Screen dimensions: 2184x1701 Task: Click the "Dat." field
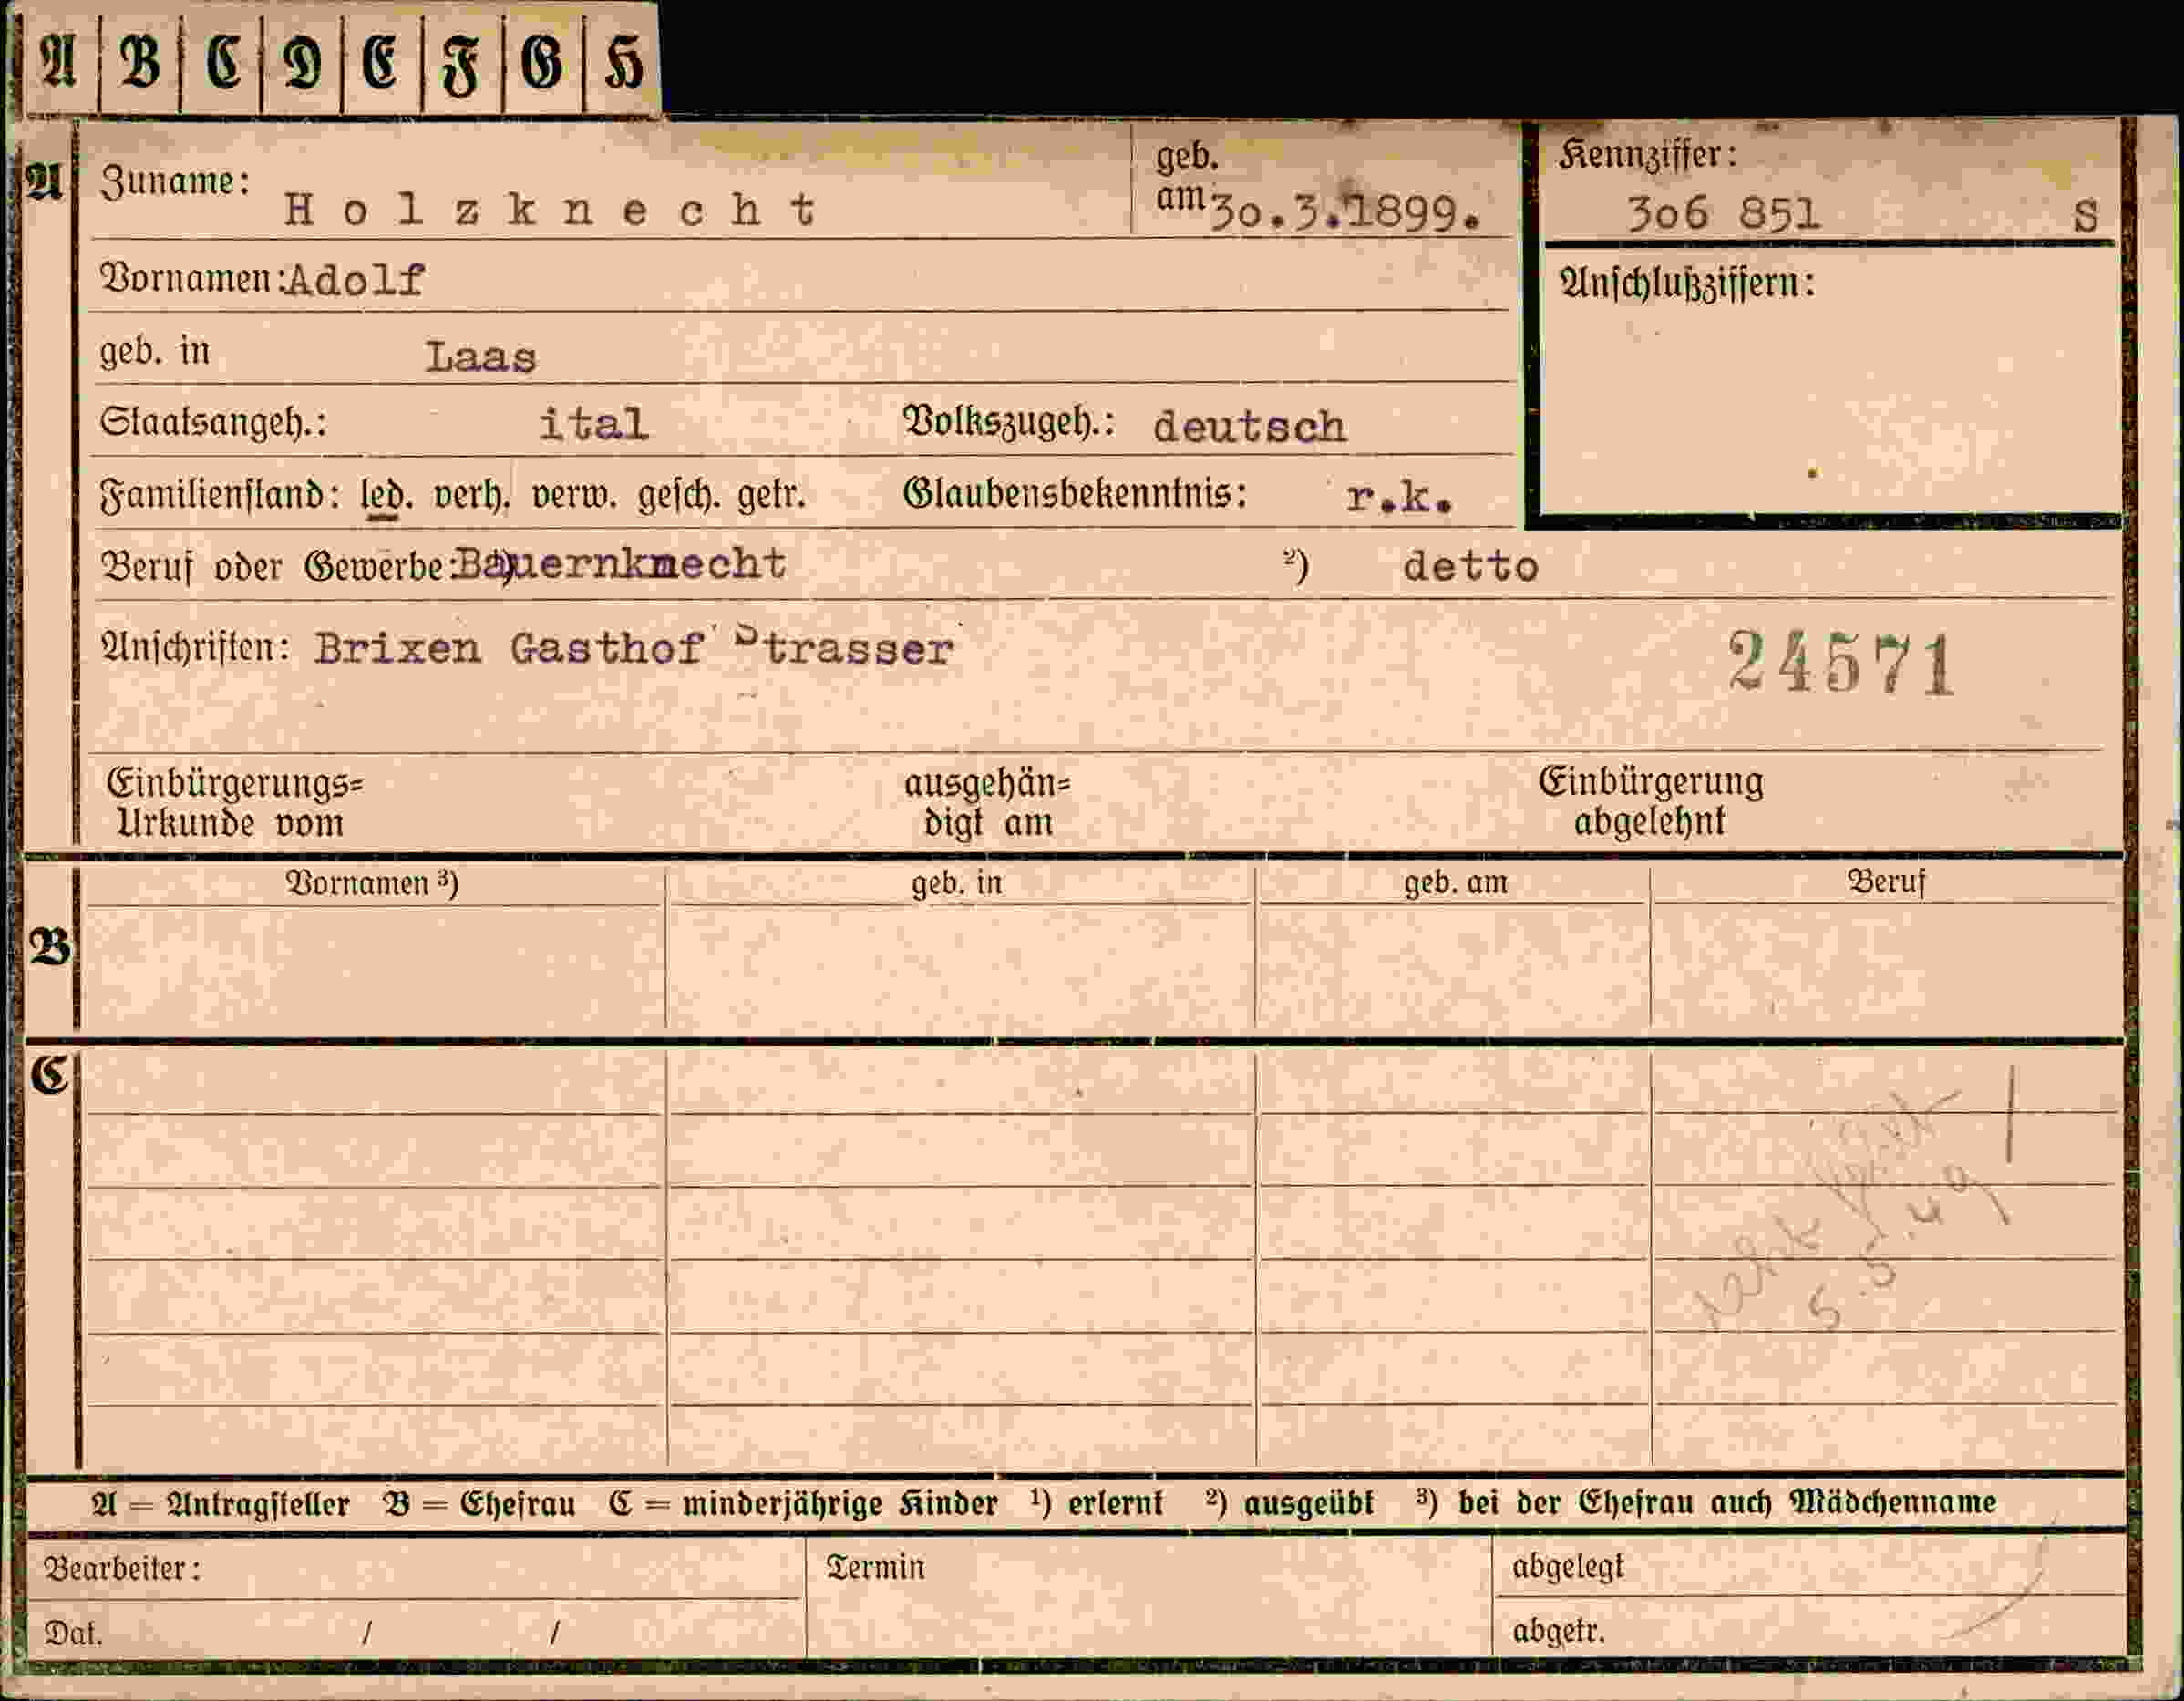[414, 1632]
